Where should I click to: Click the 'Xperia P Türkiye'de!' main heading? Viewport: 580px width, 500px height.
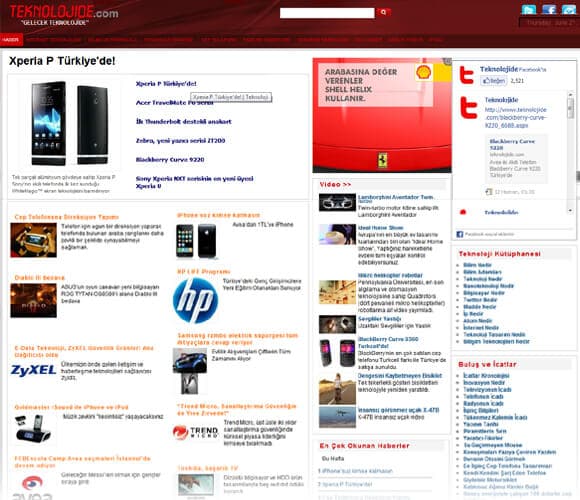click(62, 61)
